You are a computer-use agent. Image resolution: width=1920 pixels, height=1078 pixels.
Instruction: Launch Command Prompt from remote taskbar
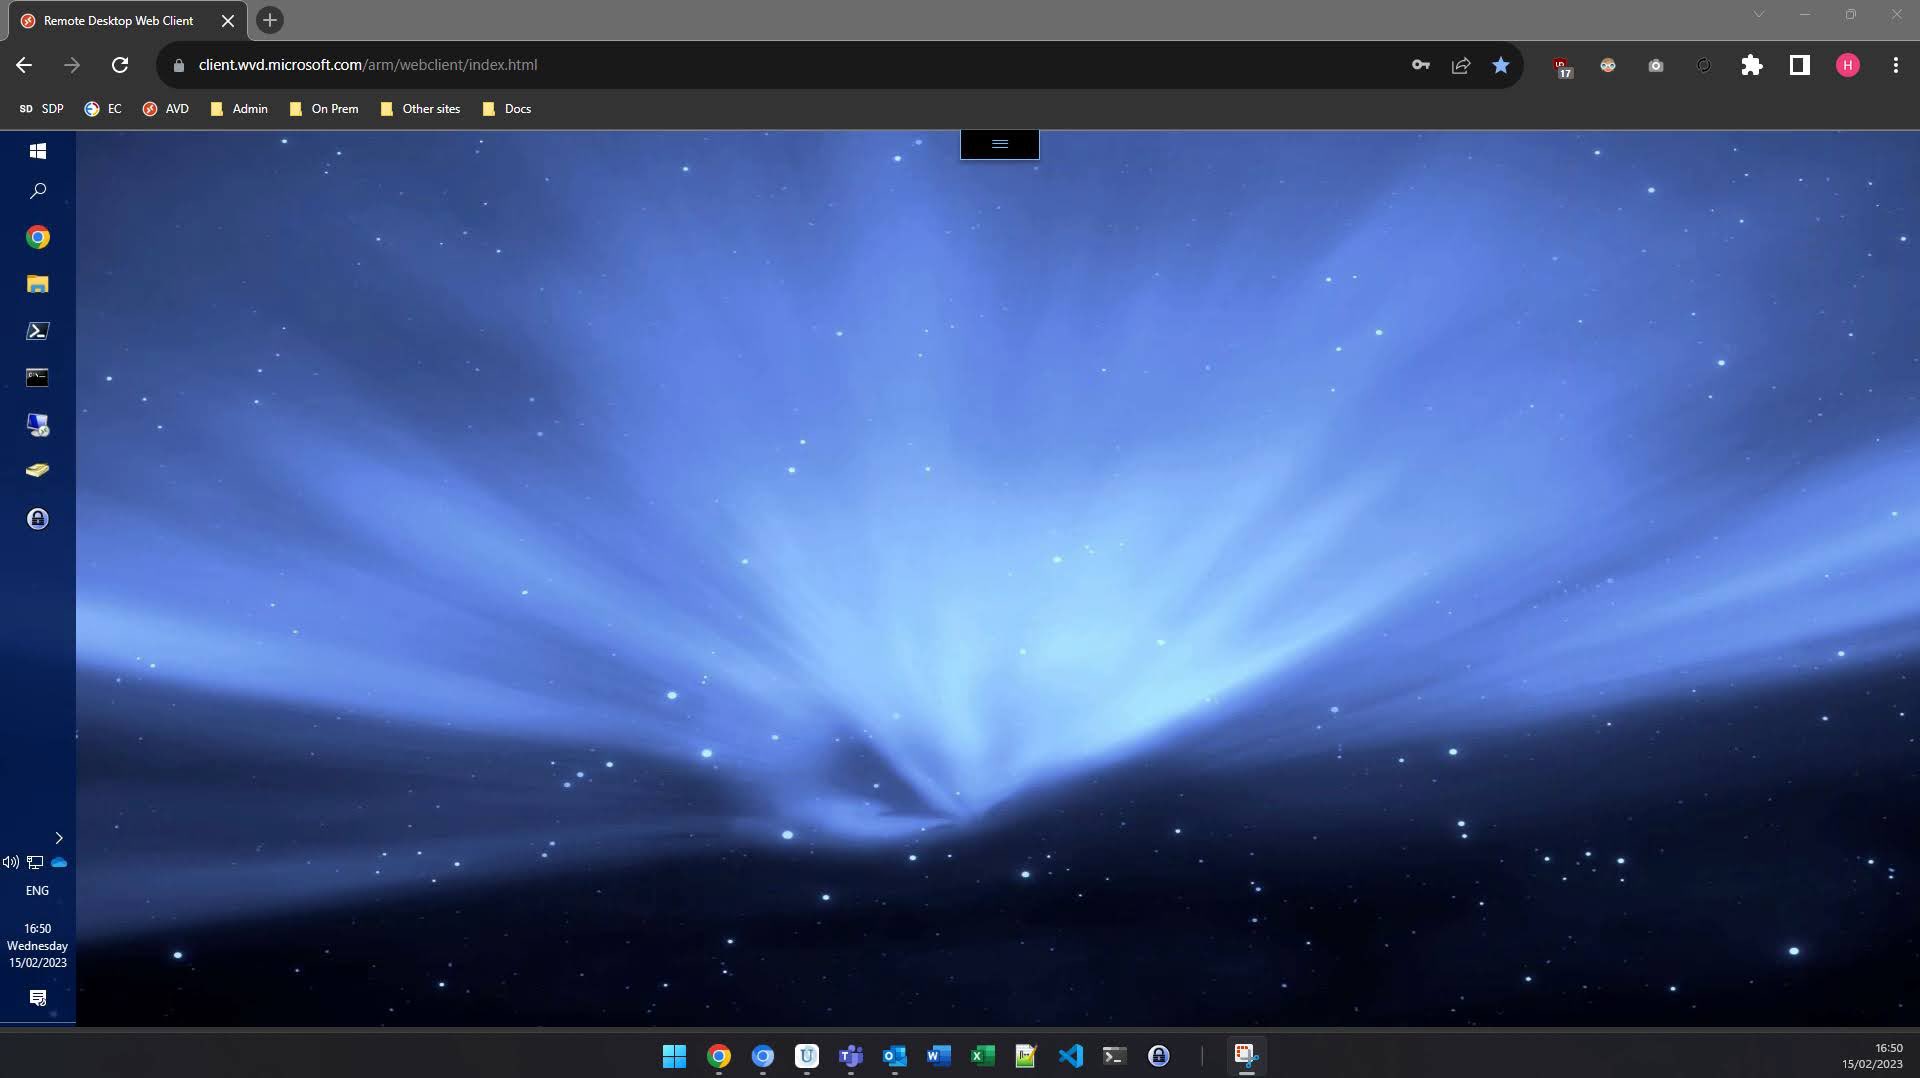coord(38,377)
